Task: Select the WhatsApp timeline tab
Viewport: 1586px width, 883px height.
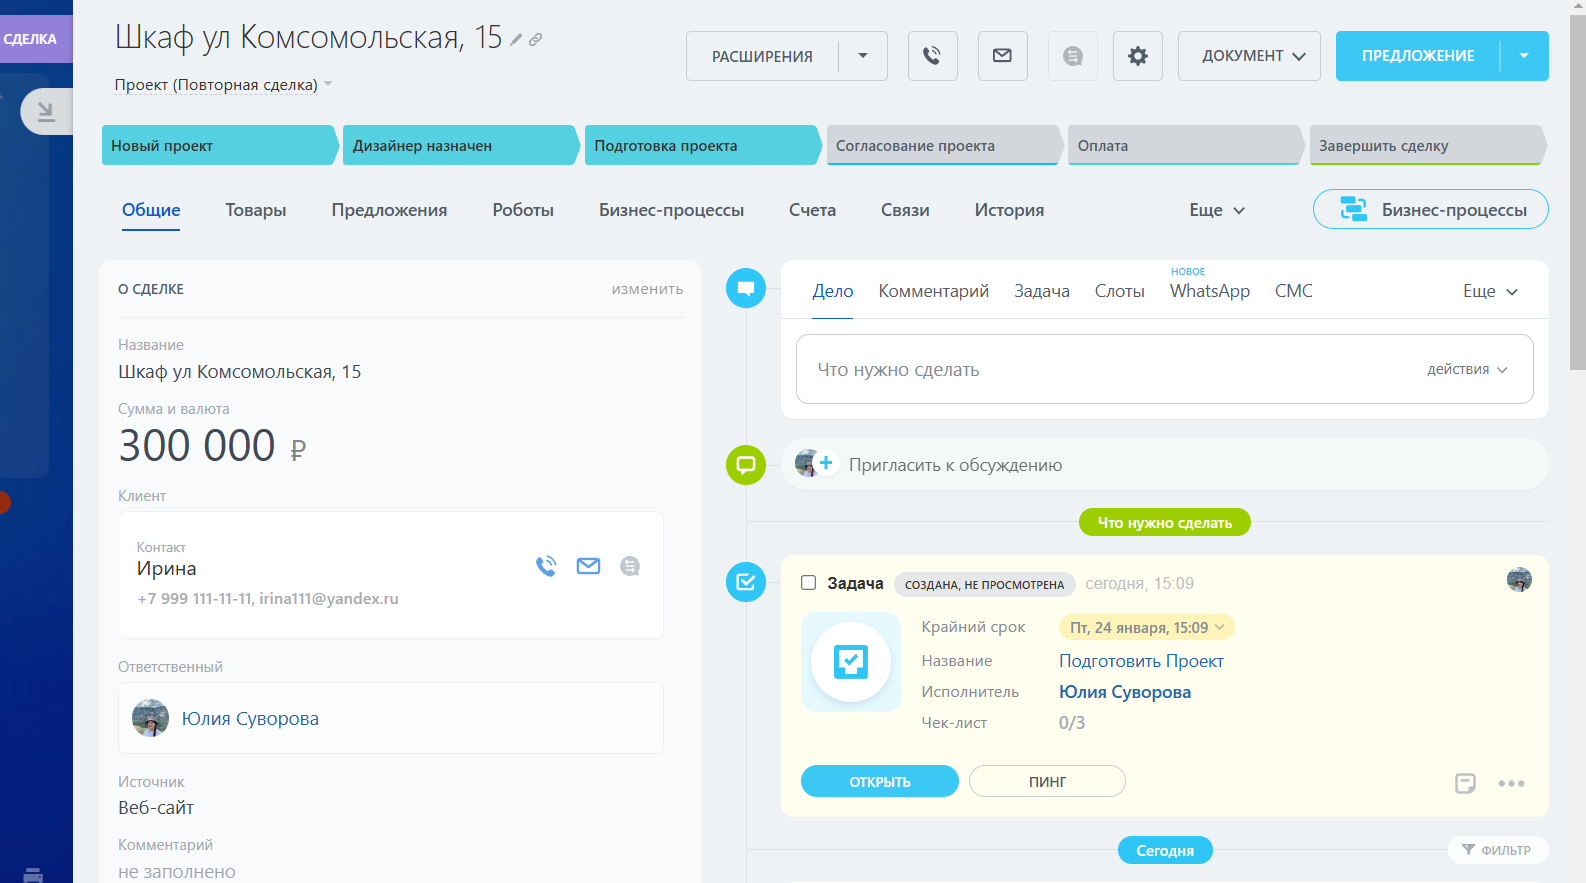Action: [x=1210, y=291]
